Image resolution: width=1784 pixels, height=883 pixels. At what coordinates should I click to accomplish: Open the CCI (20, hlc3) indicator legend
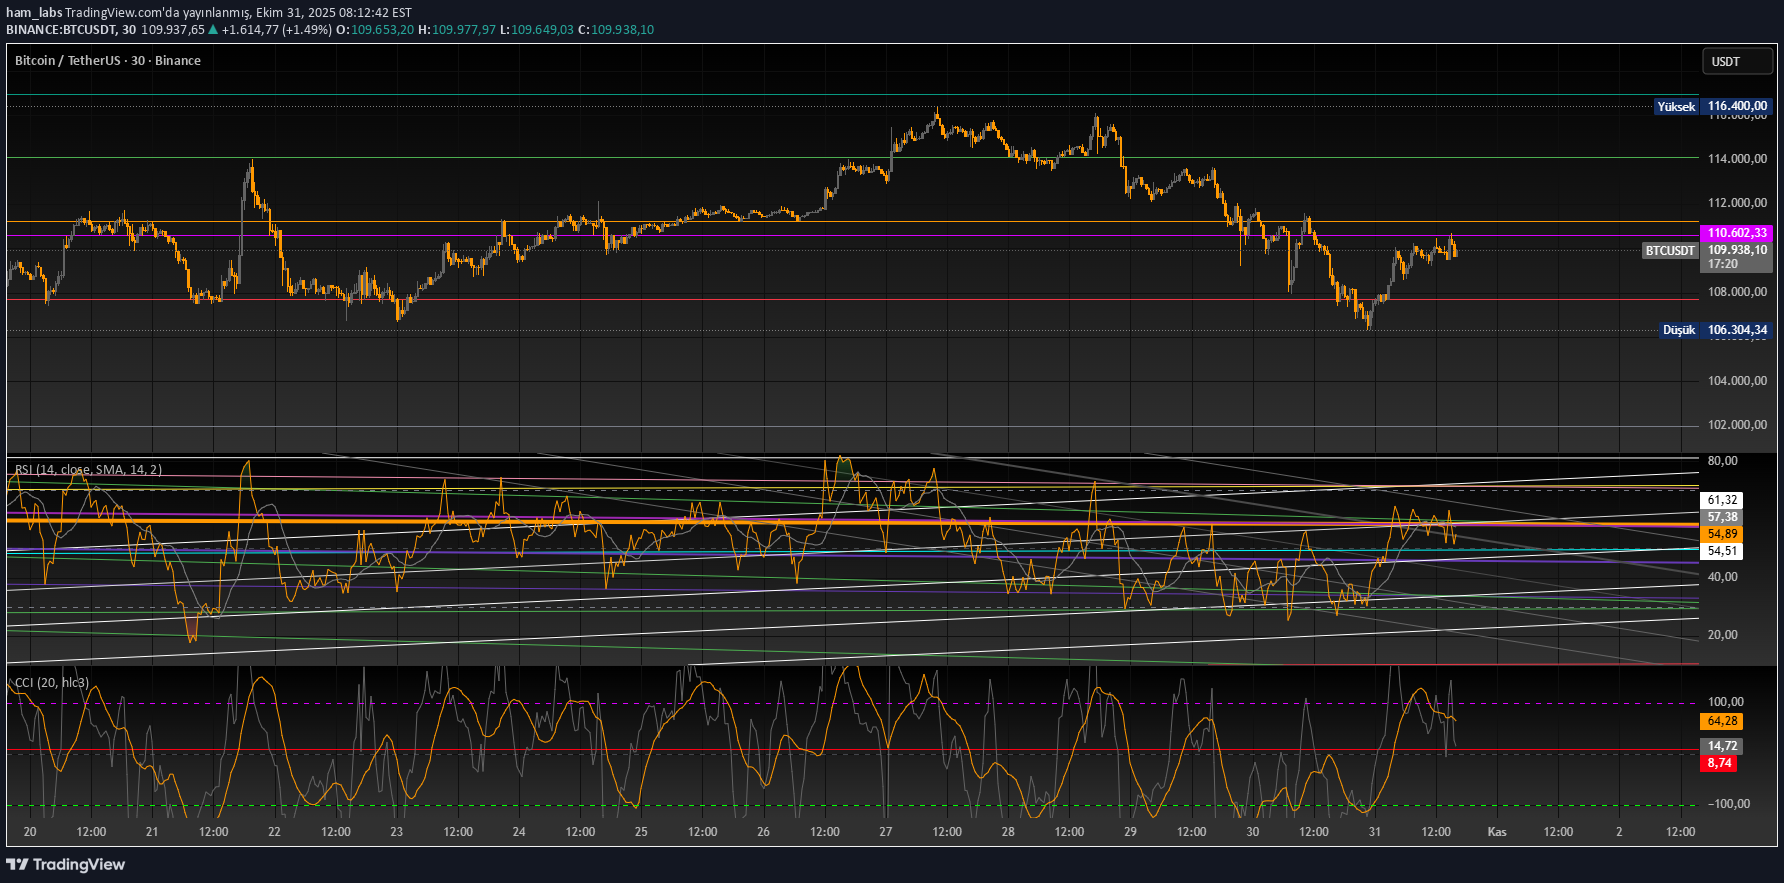(52, 683)
